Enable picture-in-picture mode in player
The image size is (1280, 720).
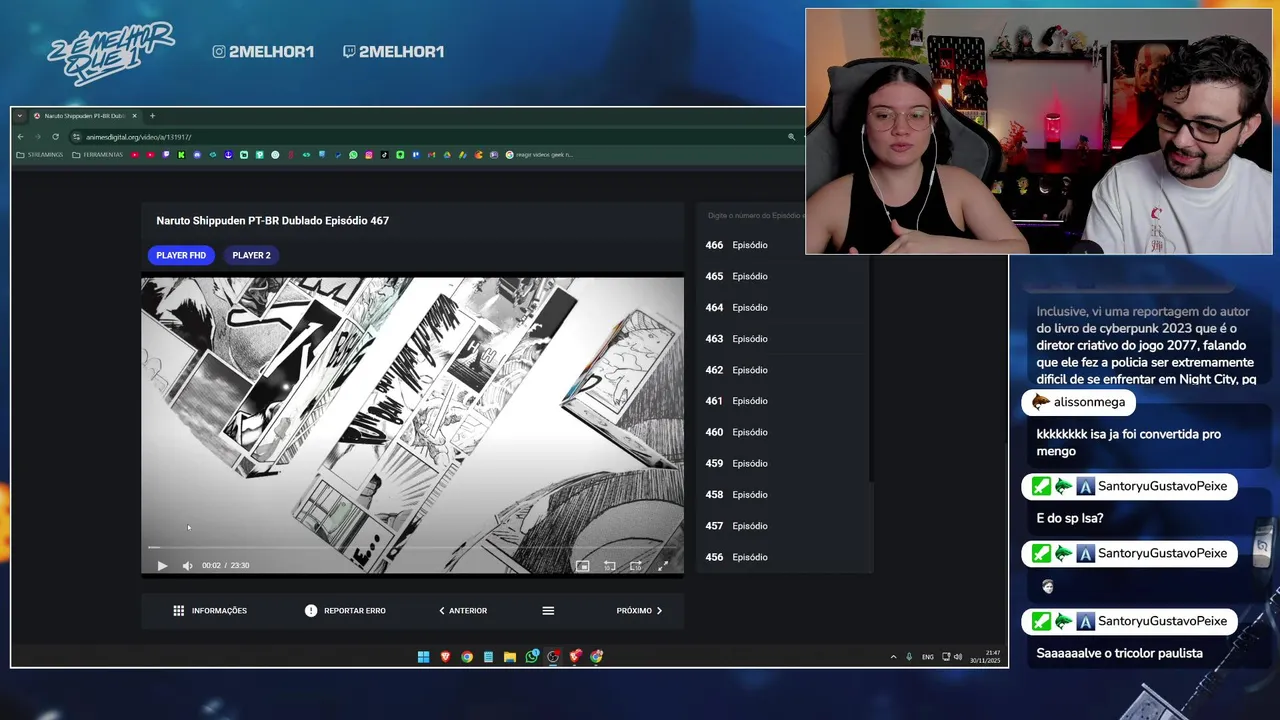pos(582,566)
